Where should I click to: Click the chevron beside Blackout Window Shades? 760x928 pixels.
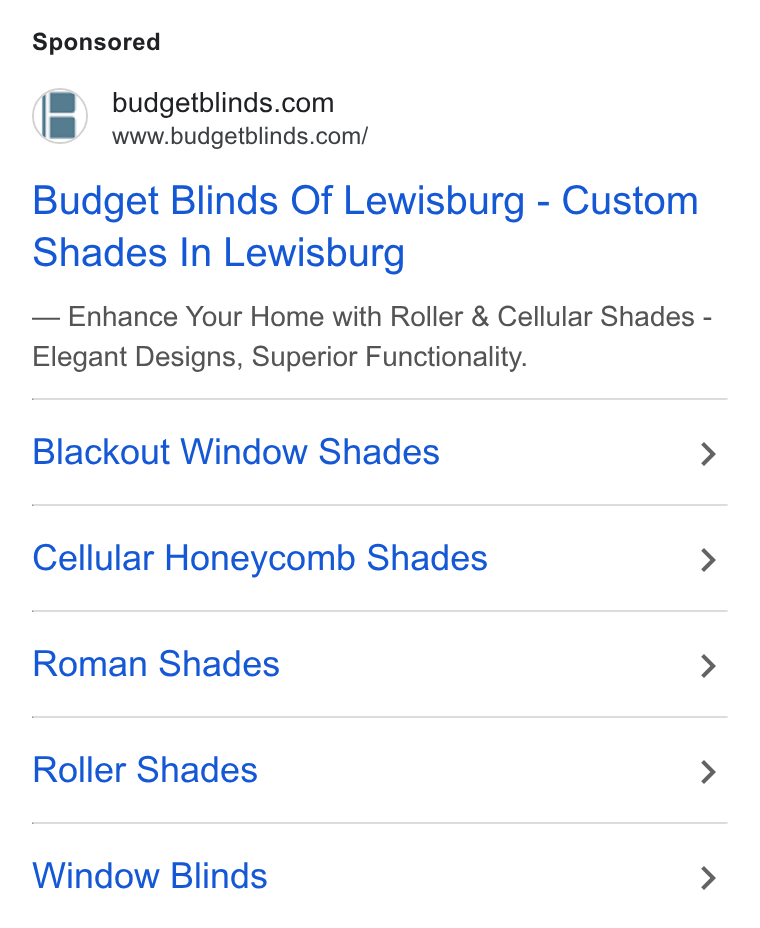tap(708, 454)
